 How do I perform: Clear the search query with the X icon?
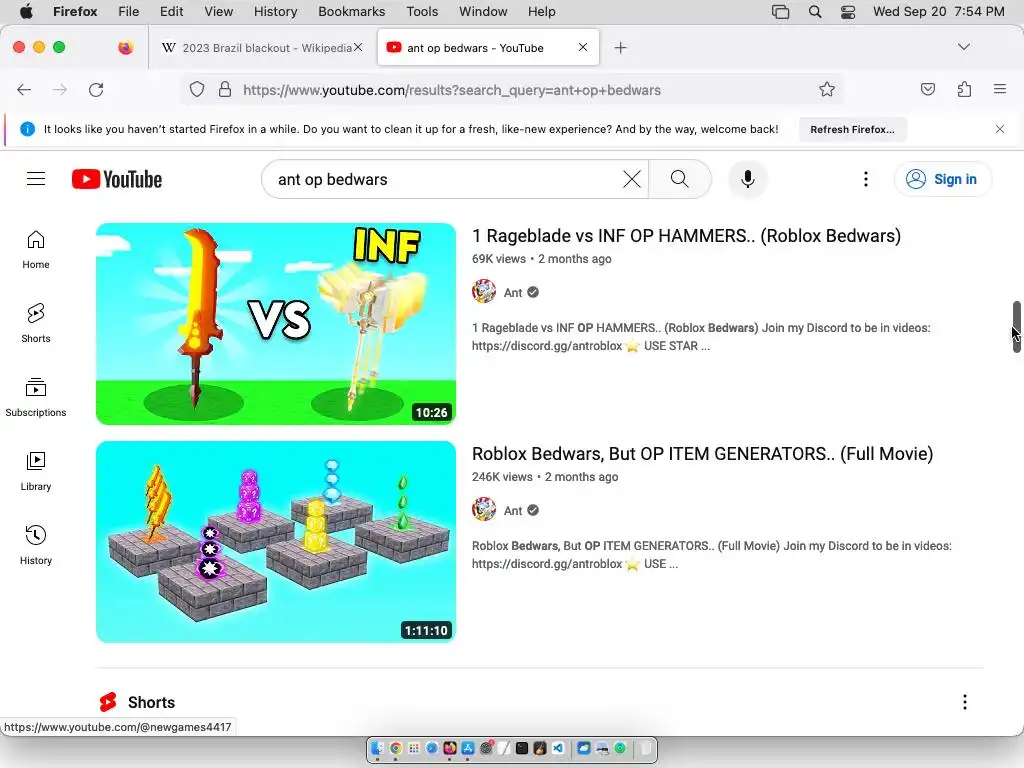click(x=632, y=179)
